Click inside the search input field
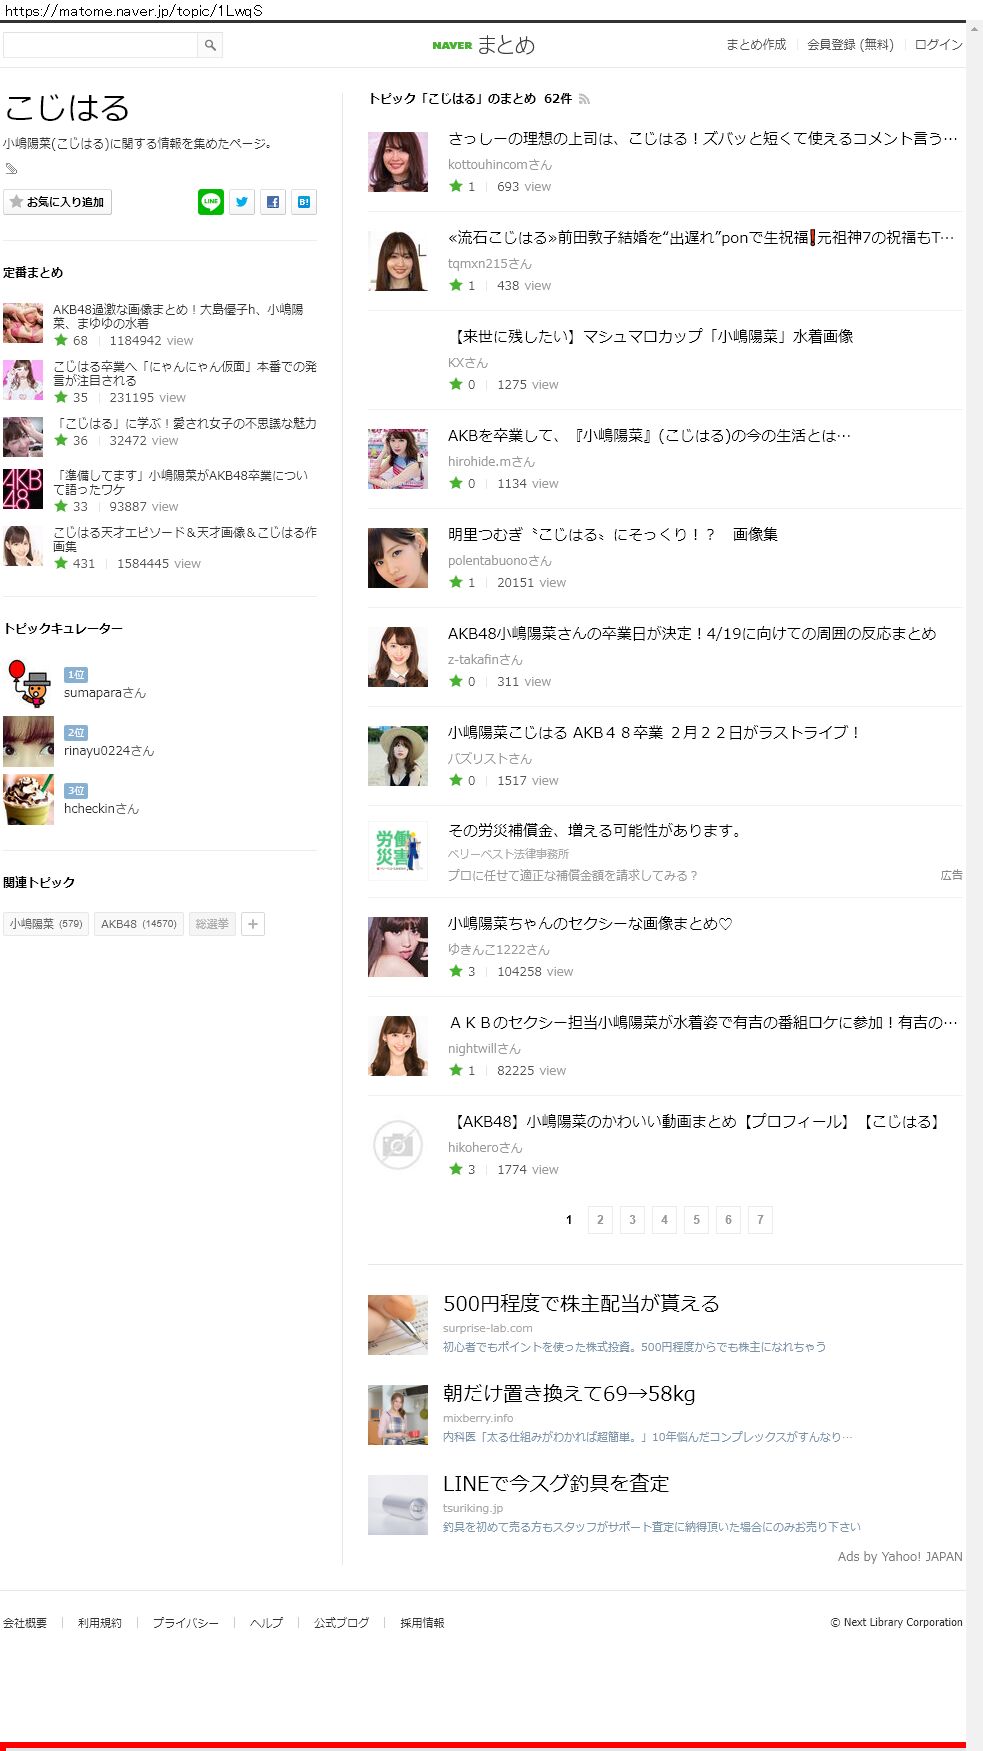The image size is (983, 1751). (100, 45)
